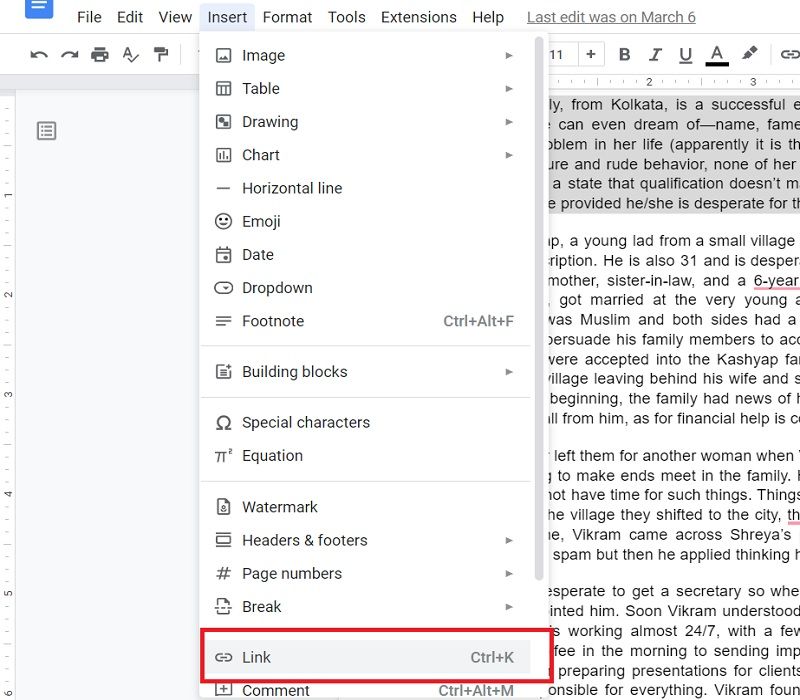Toggle italic formatting

point(655,55)
